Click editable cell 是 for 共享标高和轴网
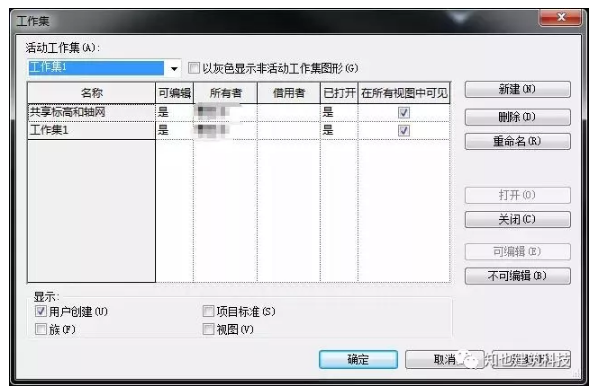 [174, 112]
